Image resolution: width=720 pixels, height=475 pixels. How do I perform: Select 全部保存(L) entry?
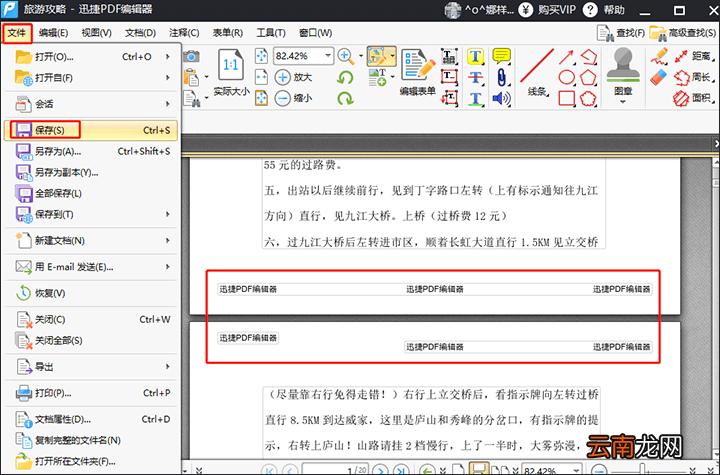(x=91, y=193)
